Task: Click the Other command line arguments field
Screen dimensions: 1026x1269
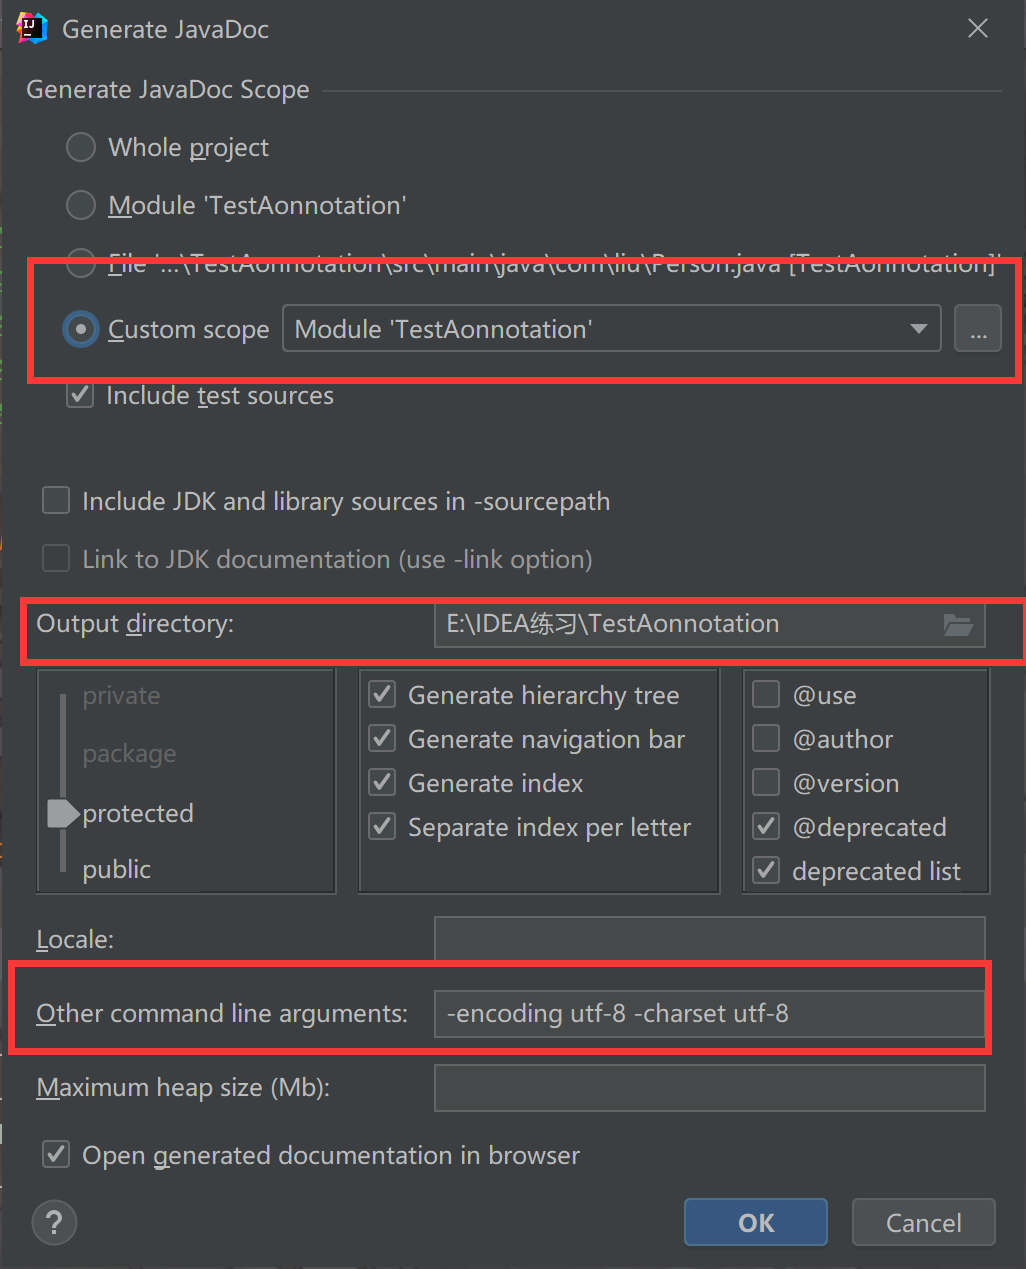Action: tap(708, 1014)
